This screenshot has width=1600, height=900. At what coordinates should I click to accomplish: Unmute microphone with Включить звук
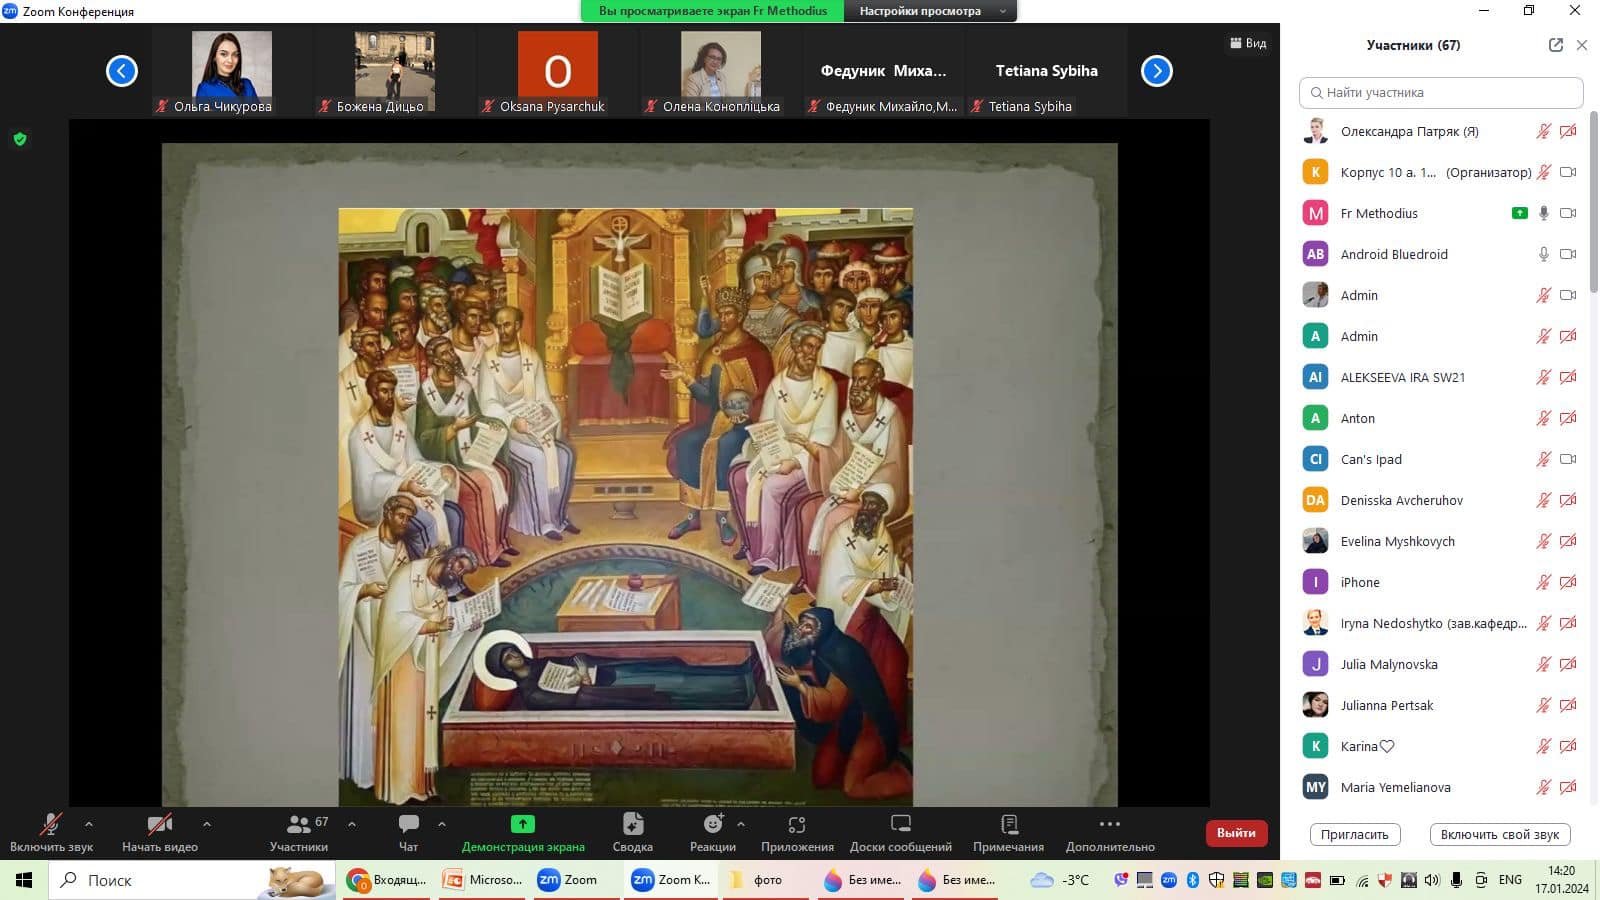pyautogui.click(x=51, y=833)
